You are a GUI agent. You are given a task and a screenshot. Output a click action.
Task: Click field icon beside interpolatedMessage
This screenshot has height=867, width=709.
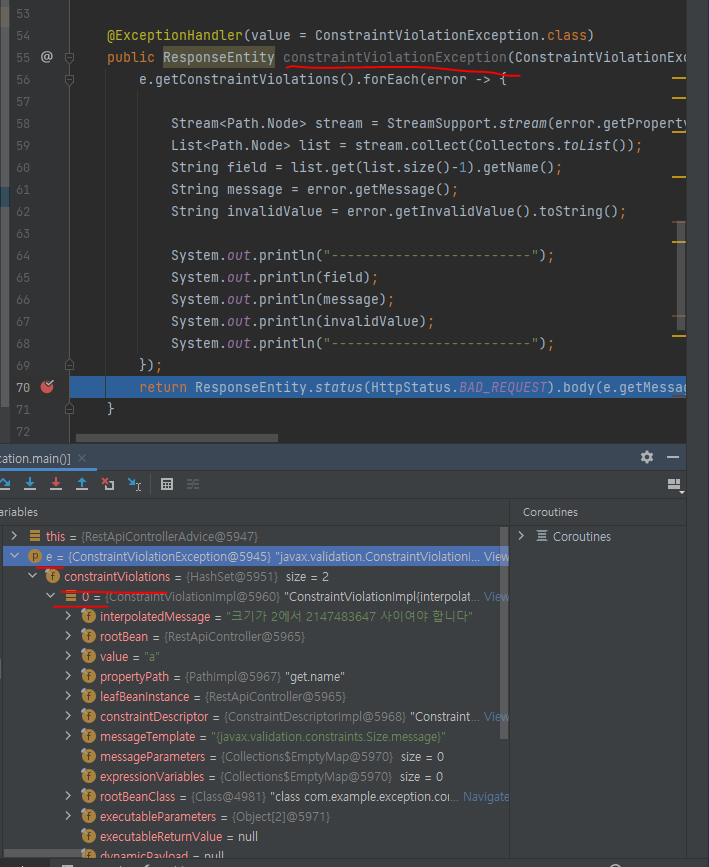[x=88, y=616]
